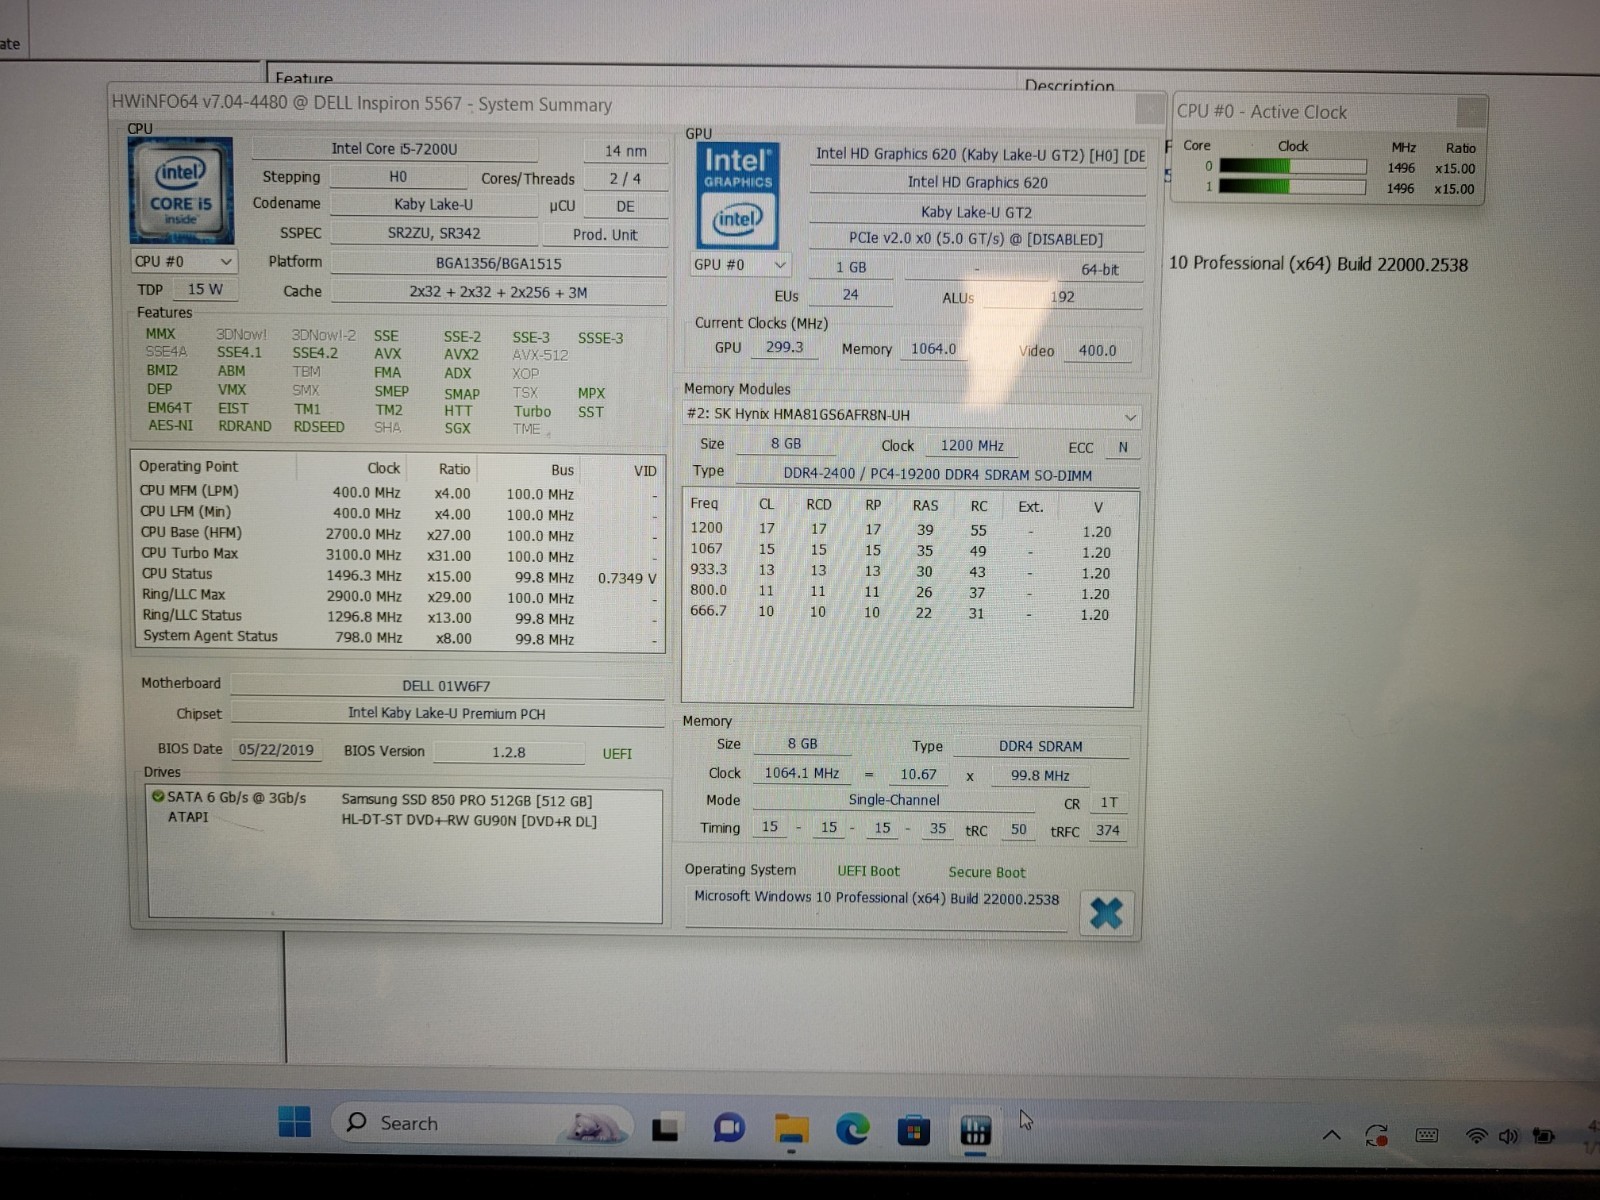Click the AES-NI feature label
The width and height of the screenshot is (1600, 1200).
[170, 425]
